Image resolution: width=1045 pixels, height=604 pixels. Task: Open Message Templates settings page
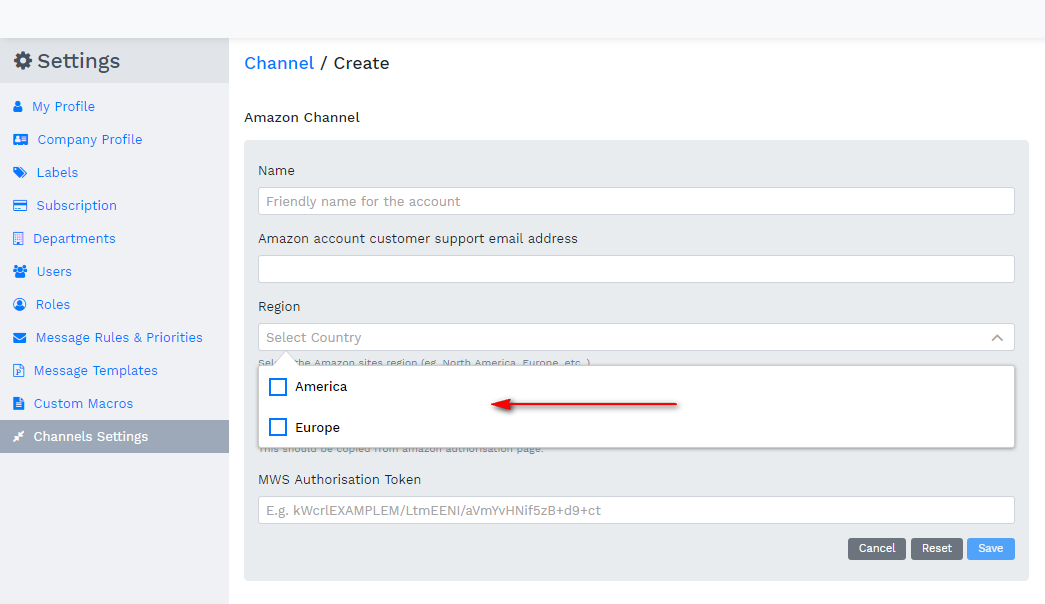point(95,370)
